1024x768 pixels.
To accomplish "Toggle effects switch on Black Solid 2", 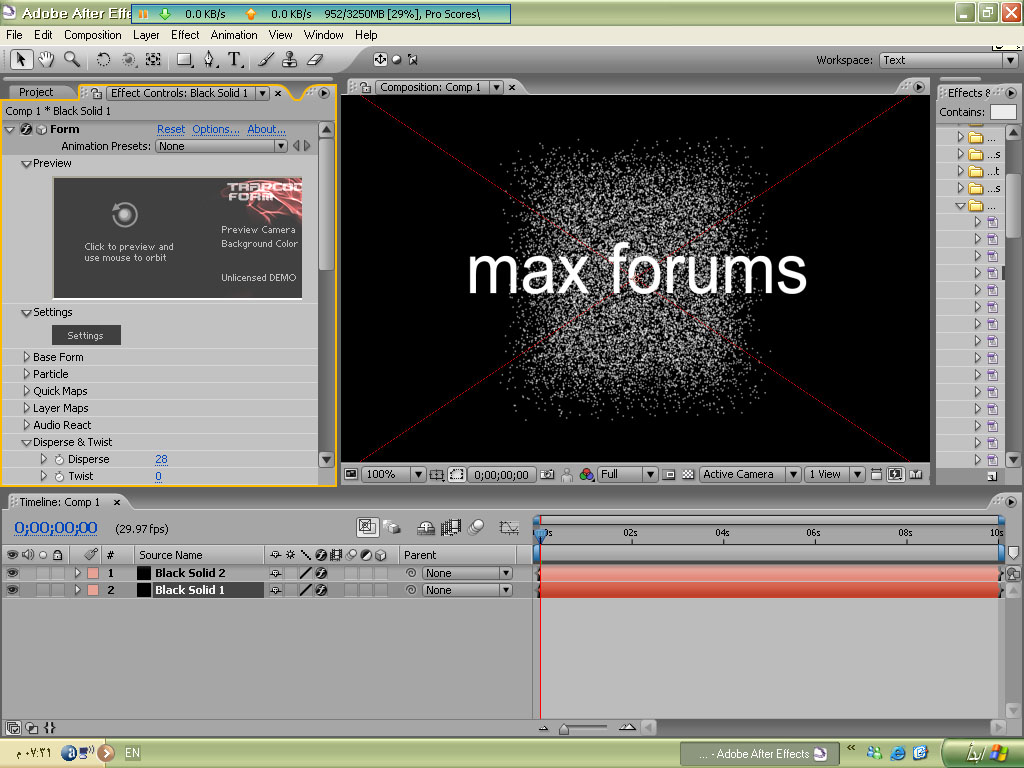I will pos(321,573).
